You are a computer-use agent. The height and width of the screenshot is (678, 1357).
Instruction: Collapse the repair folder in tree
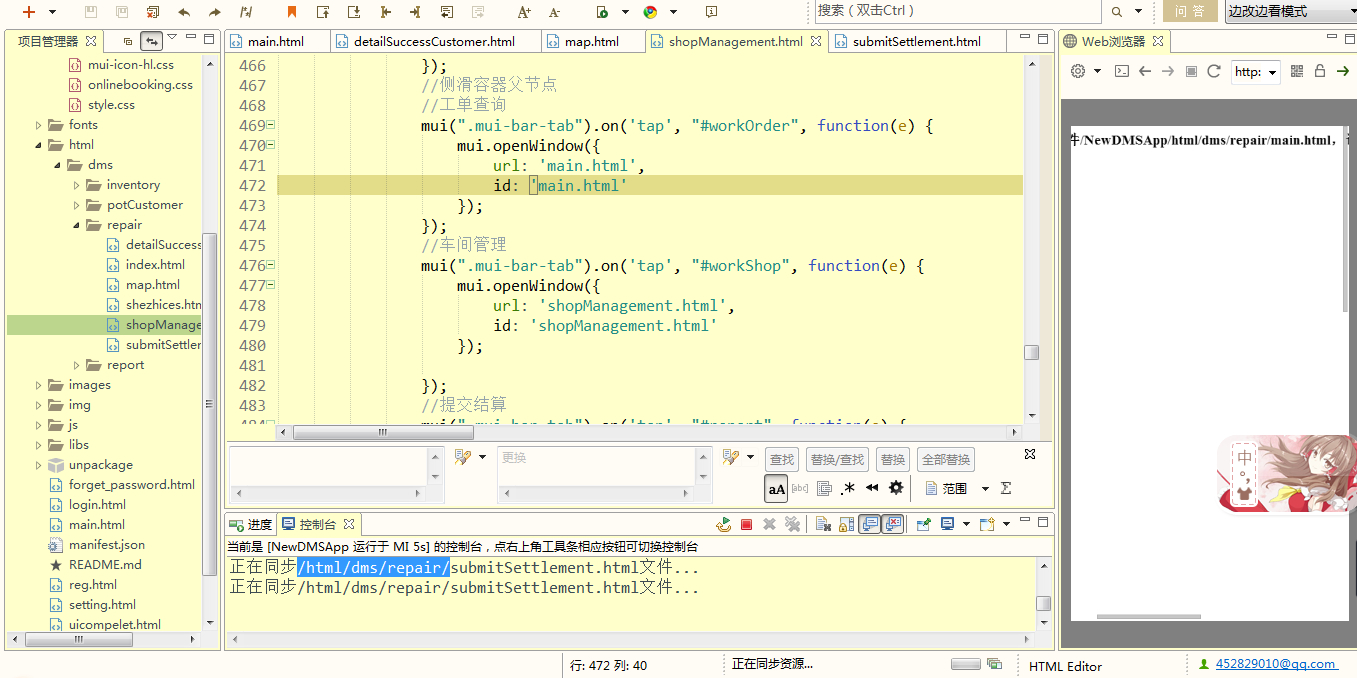tap(76, 225)
